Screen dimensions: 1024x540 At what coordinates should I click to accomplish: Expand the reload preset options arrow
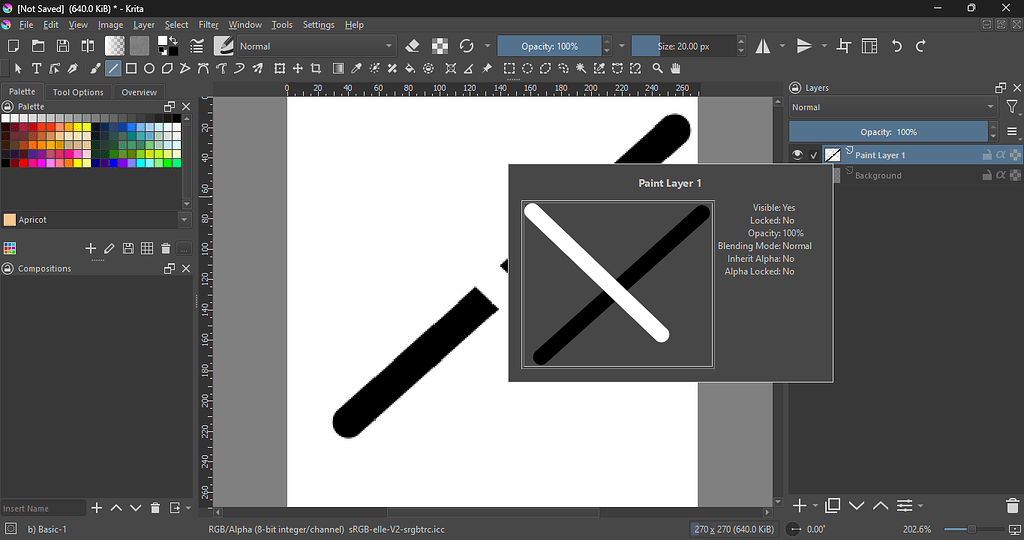click(487, 46)
